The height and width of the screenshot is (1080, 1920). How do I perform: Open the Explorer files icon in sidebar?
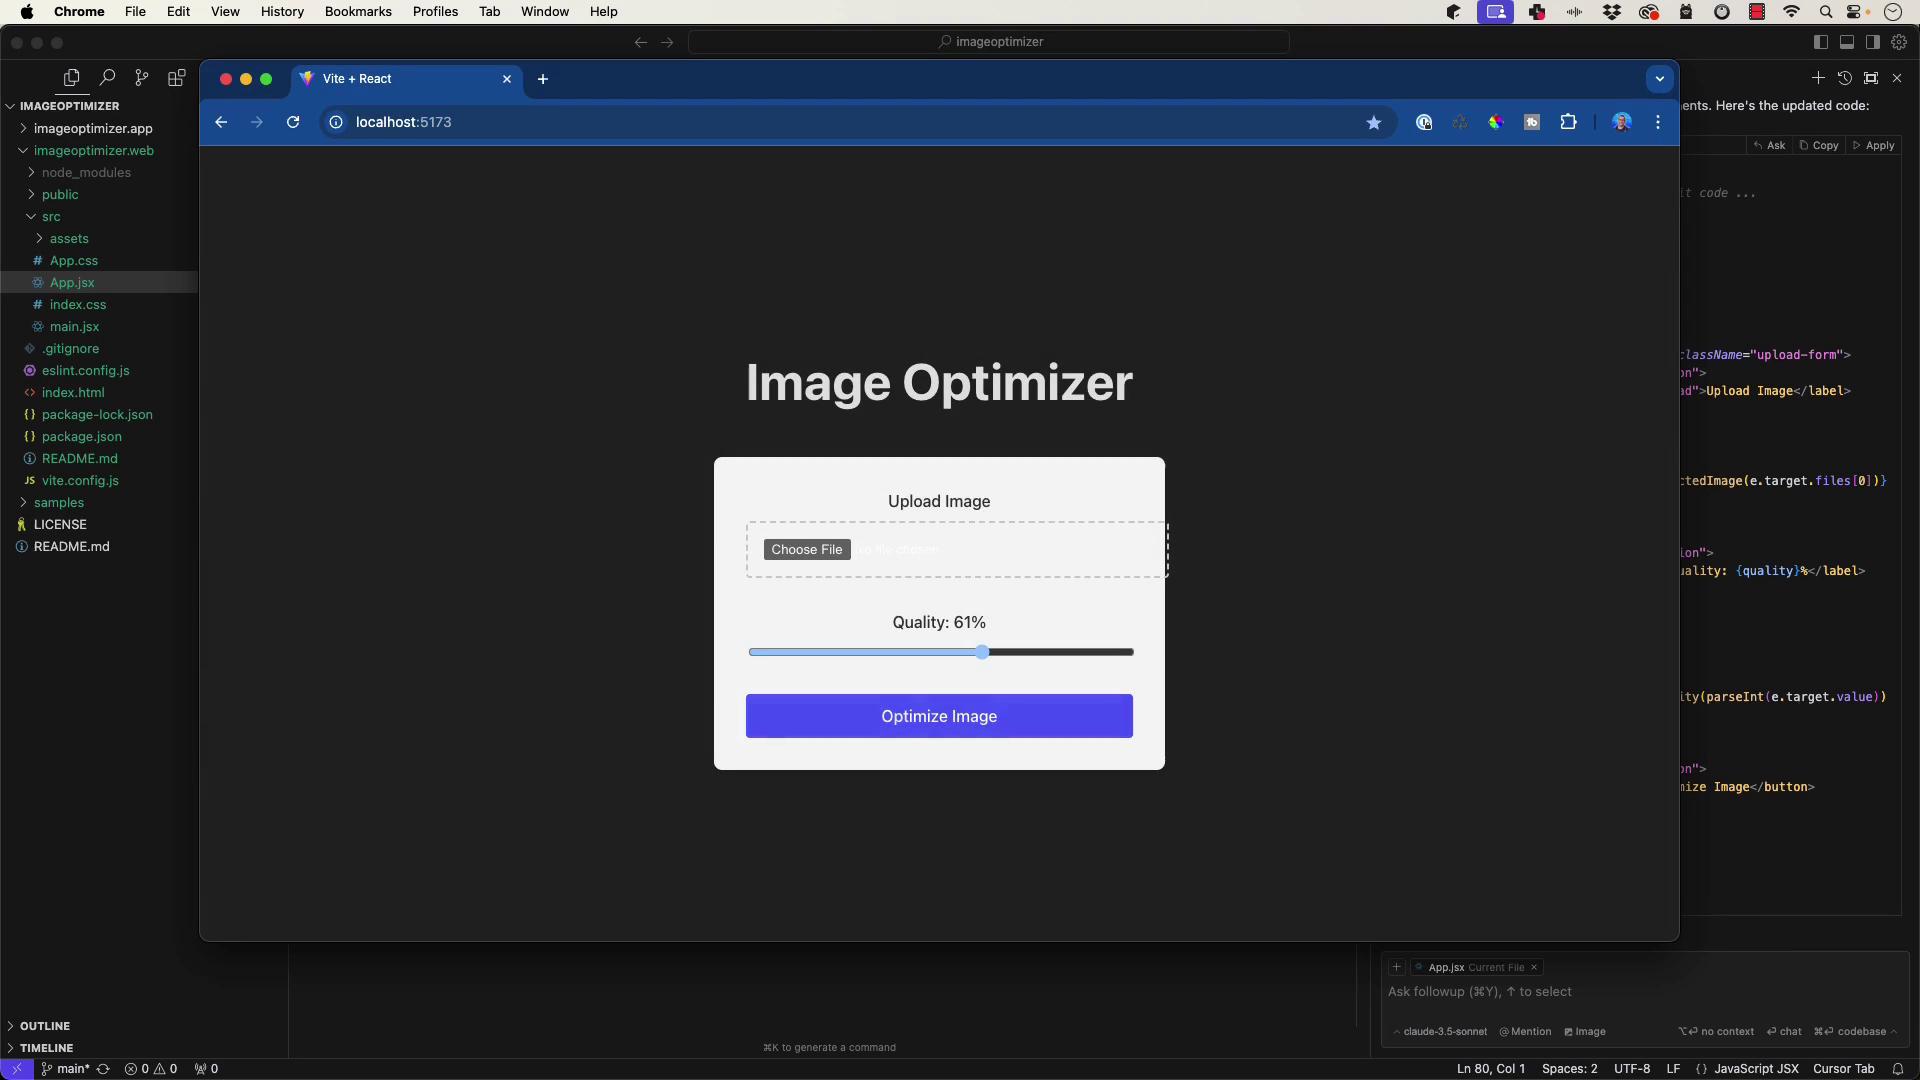[x=71, y=78]
